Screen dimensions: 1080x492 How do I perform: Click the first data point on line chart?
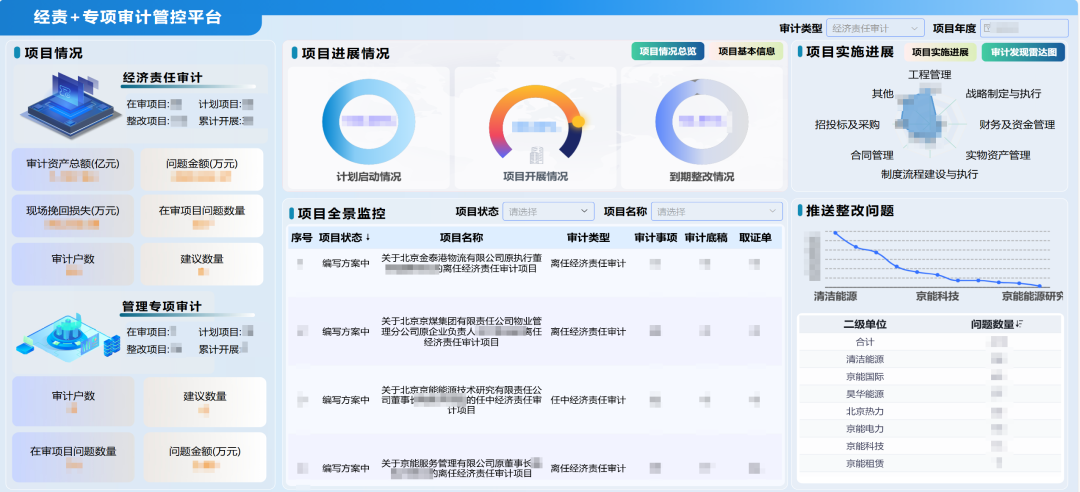[x=834, y=234]
